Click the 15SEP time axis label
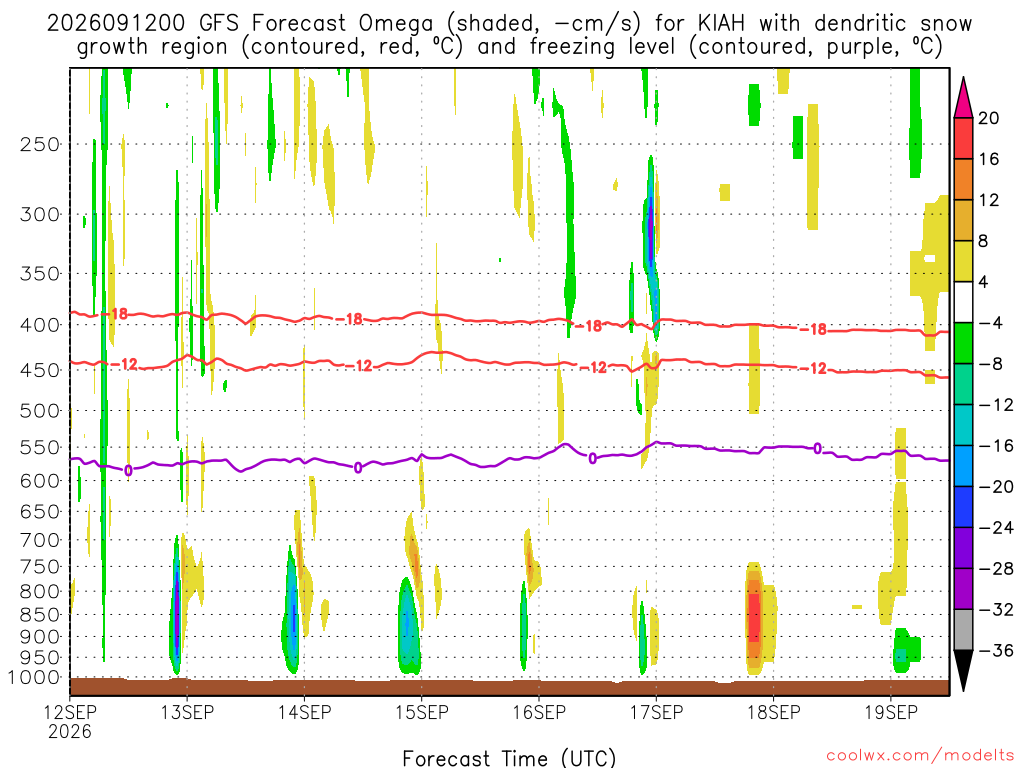 coord(422,712)
